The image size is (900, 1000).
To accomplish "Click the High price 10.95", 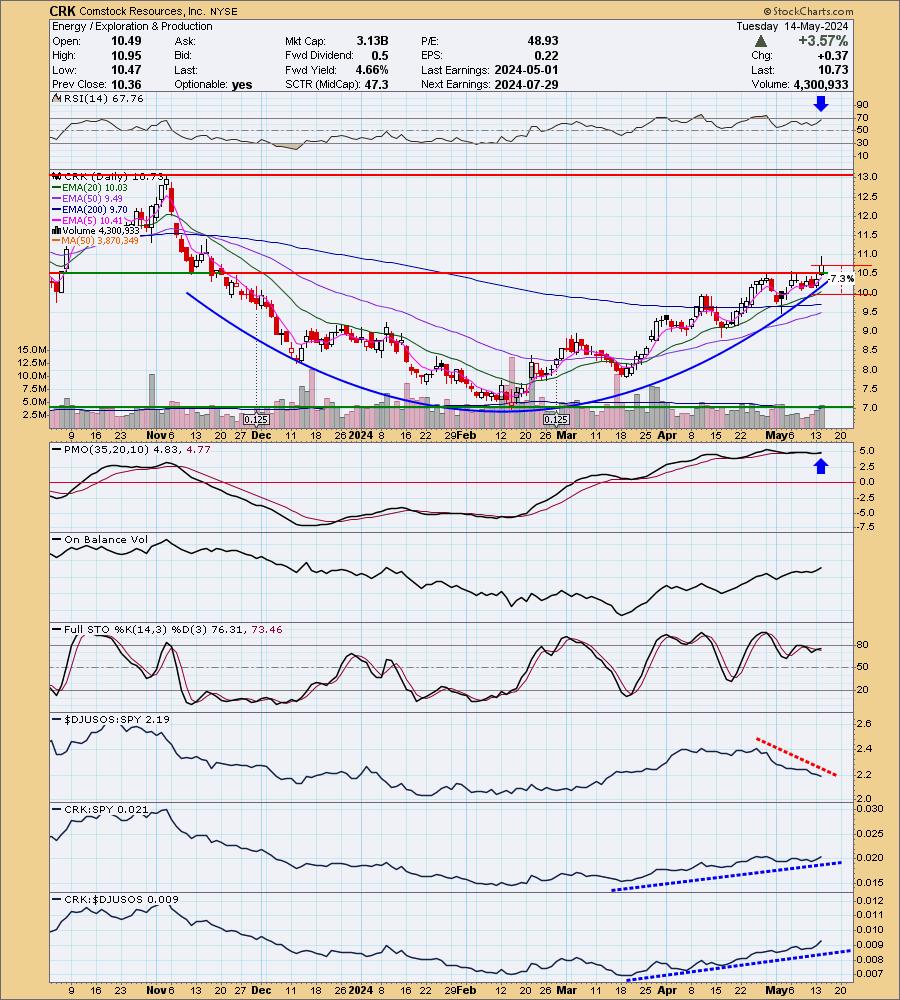I will click(126, 55).
